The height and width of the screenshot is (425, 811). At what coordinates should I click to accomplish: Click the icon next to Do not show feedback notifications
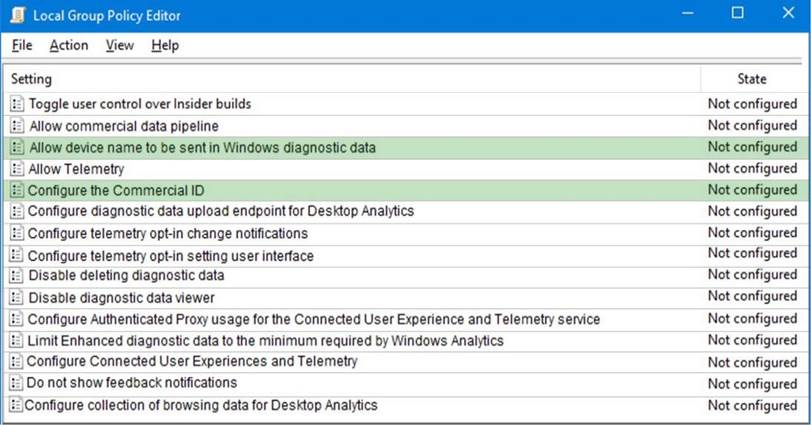[16, 383]
